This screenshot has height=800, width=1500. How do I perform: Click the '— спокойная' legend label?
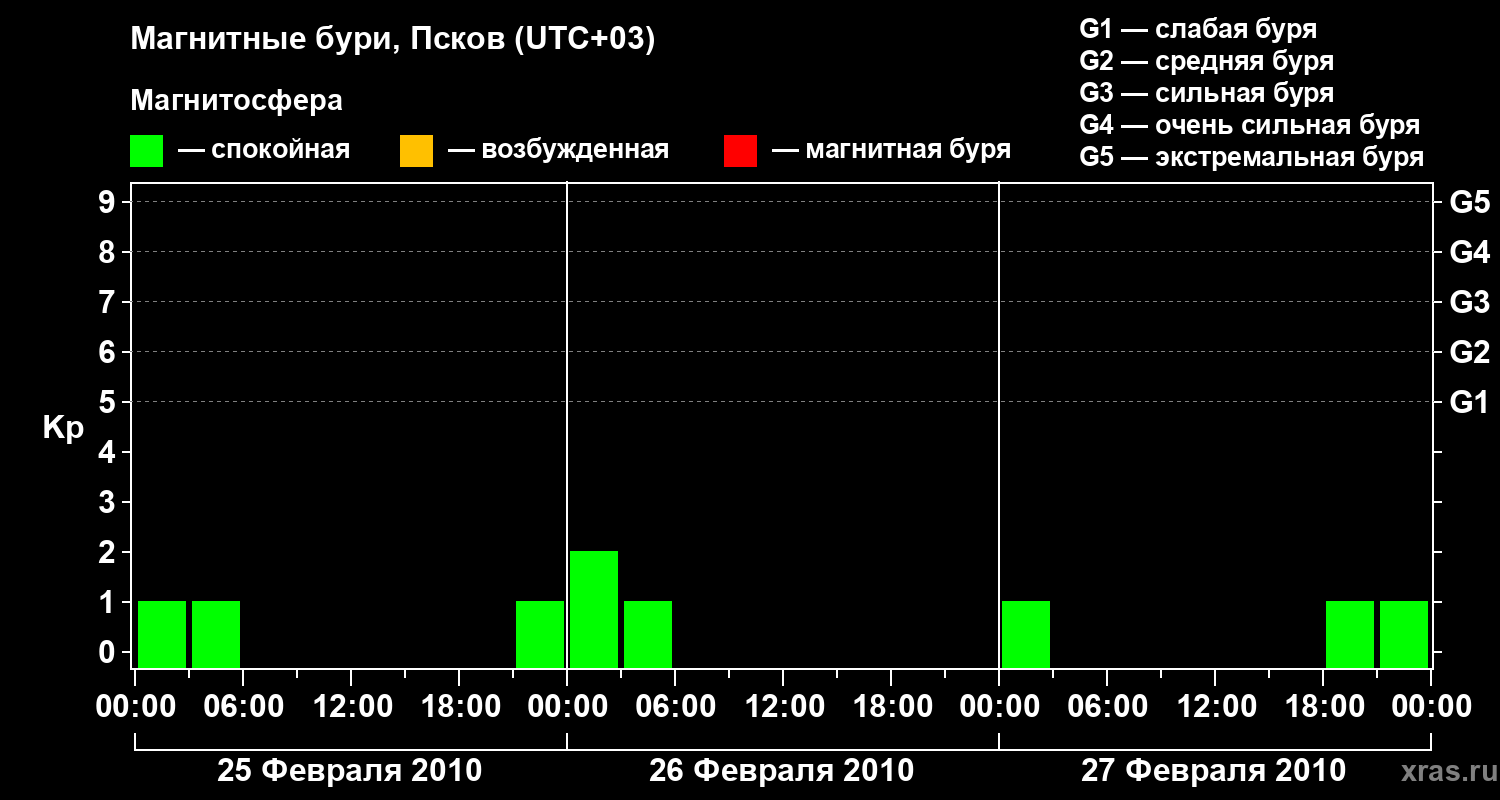(264, 151)
